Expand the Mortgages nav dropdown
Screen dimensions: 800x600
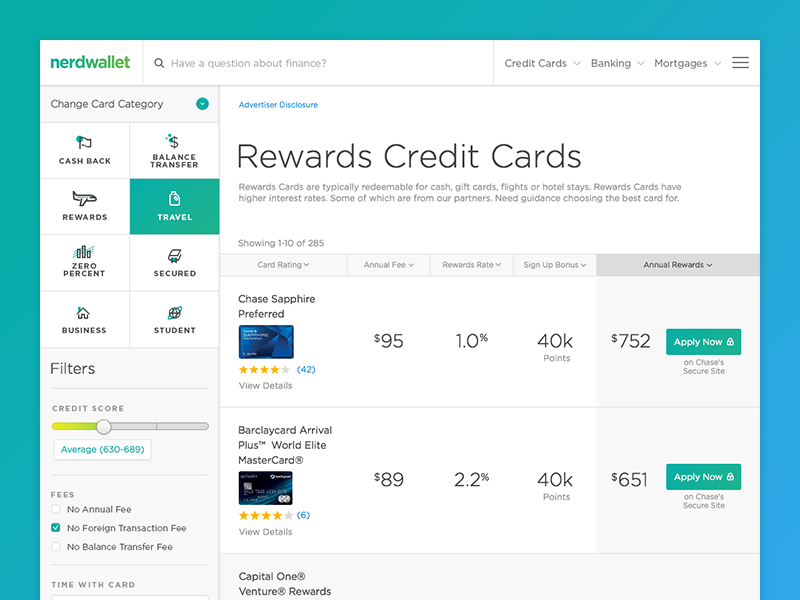coord(688,63)
